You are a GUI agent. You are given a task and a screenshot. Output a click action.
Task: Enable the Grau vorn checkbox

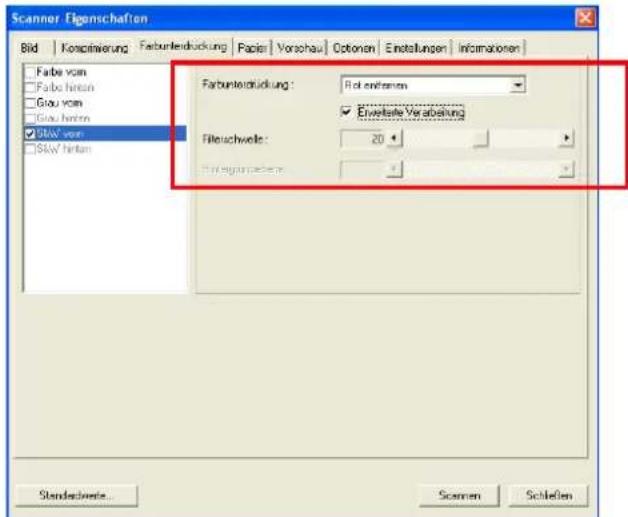click(31, 103)
